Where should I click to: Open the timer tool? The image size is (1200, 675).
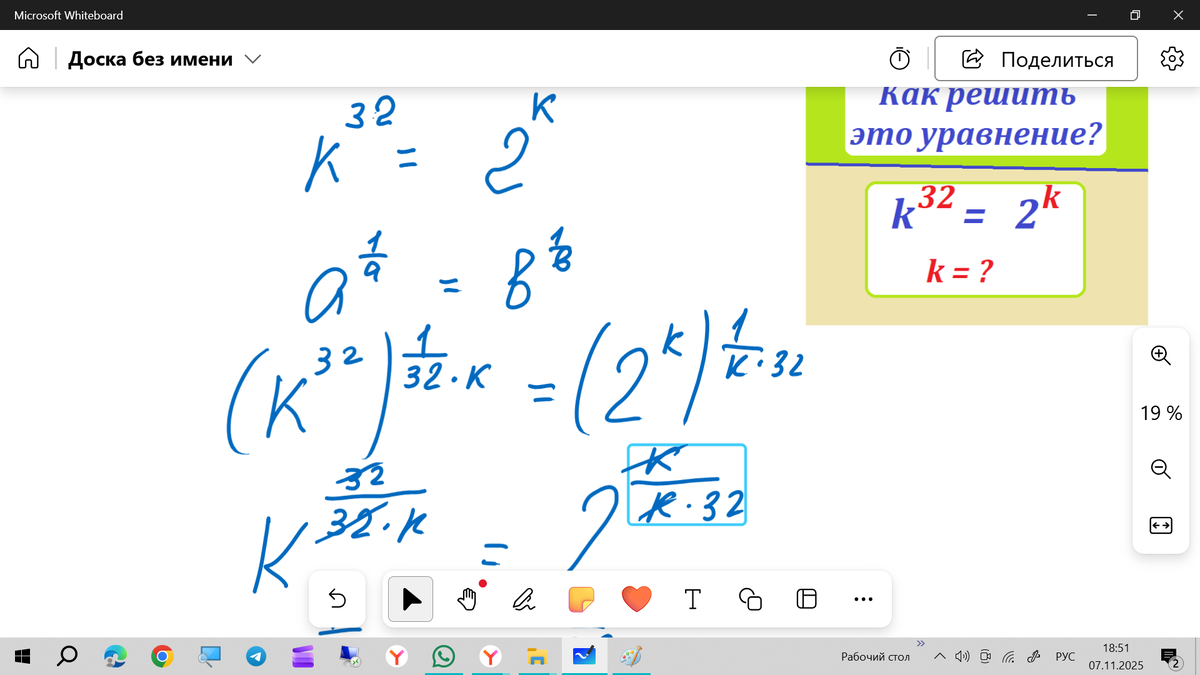click(x=900, y=59)
